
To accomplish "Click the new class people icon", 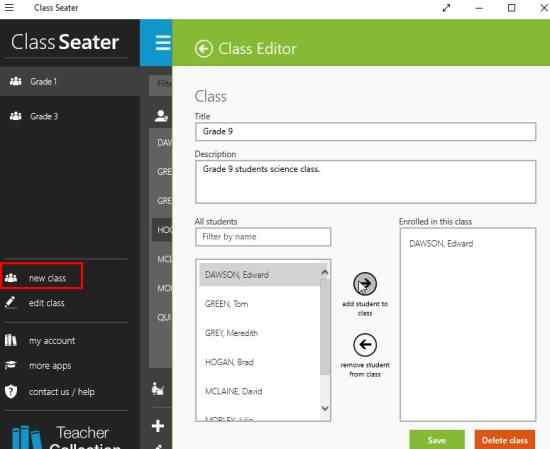I will 11,278.
